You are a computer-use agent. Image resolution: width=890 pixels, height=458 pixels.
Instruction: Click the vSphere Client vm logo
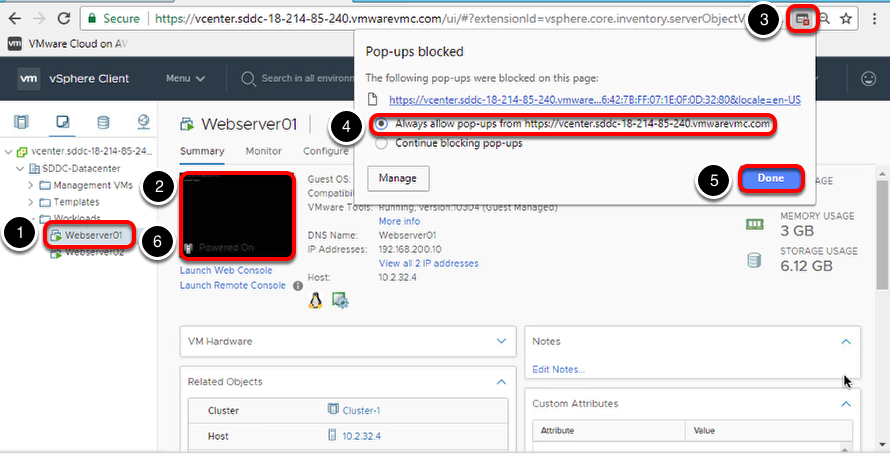[x=28, y=78]
